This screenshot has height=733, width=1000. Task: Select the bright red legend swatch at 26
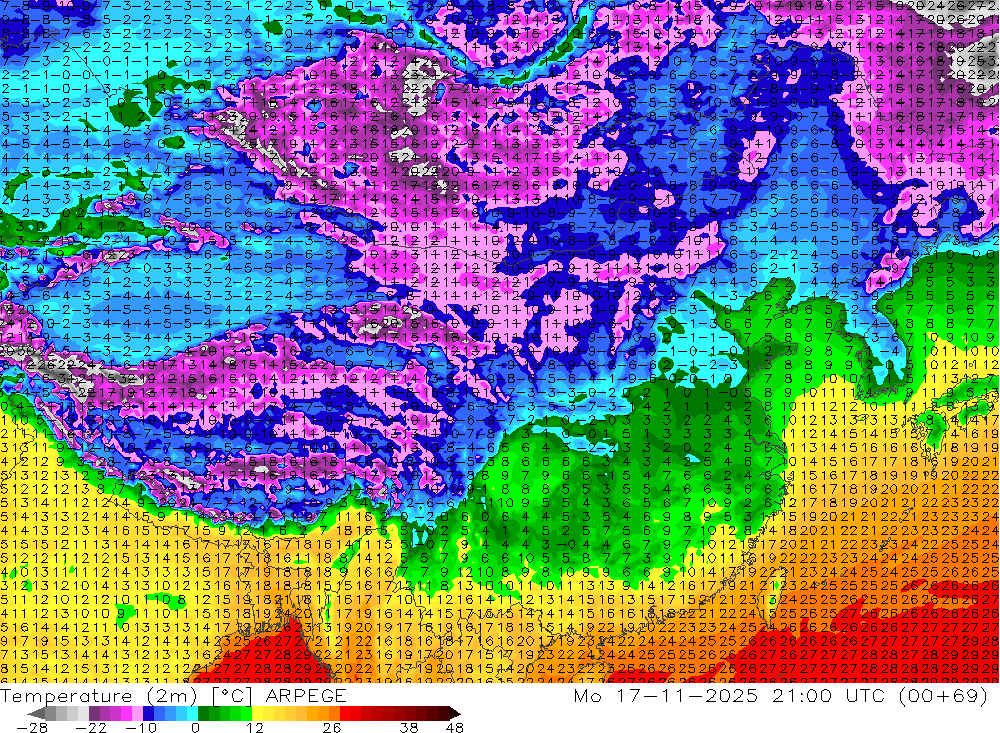click(x=345, y=713)
